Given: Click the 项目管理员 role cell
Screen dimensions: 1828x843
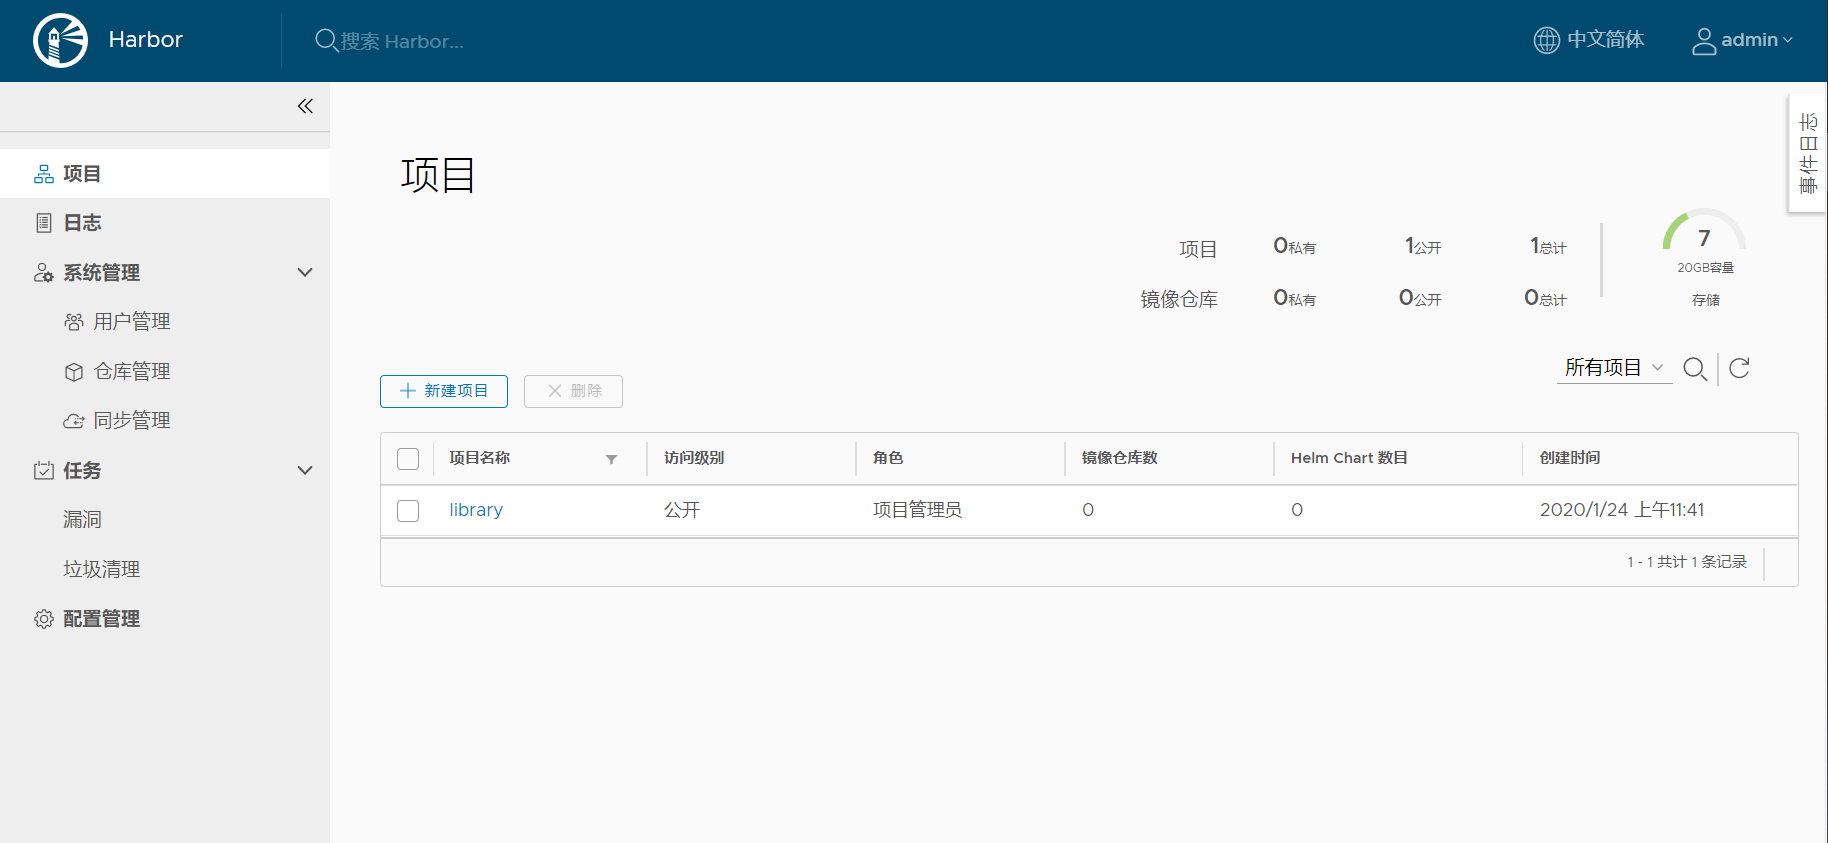Looking at the screenshot, I should click(917, 510).
